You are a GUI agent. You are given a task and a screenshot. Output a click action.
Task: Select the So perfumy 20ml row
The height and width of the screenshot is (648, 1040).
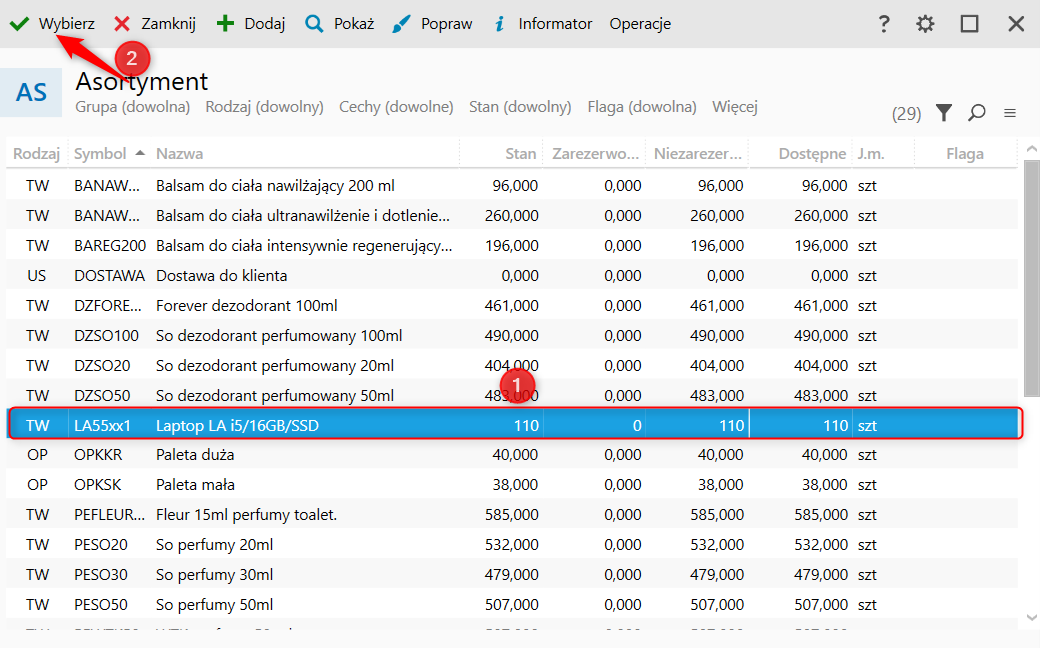pyautogui.click(x=512, y=545)
